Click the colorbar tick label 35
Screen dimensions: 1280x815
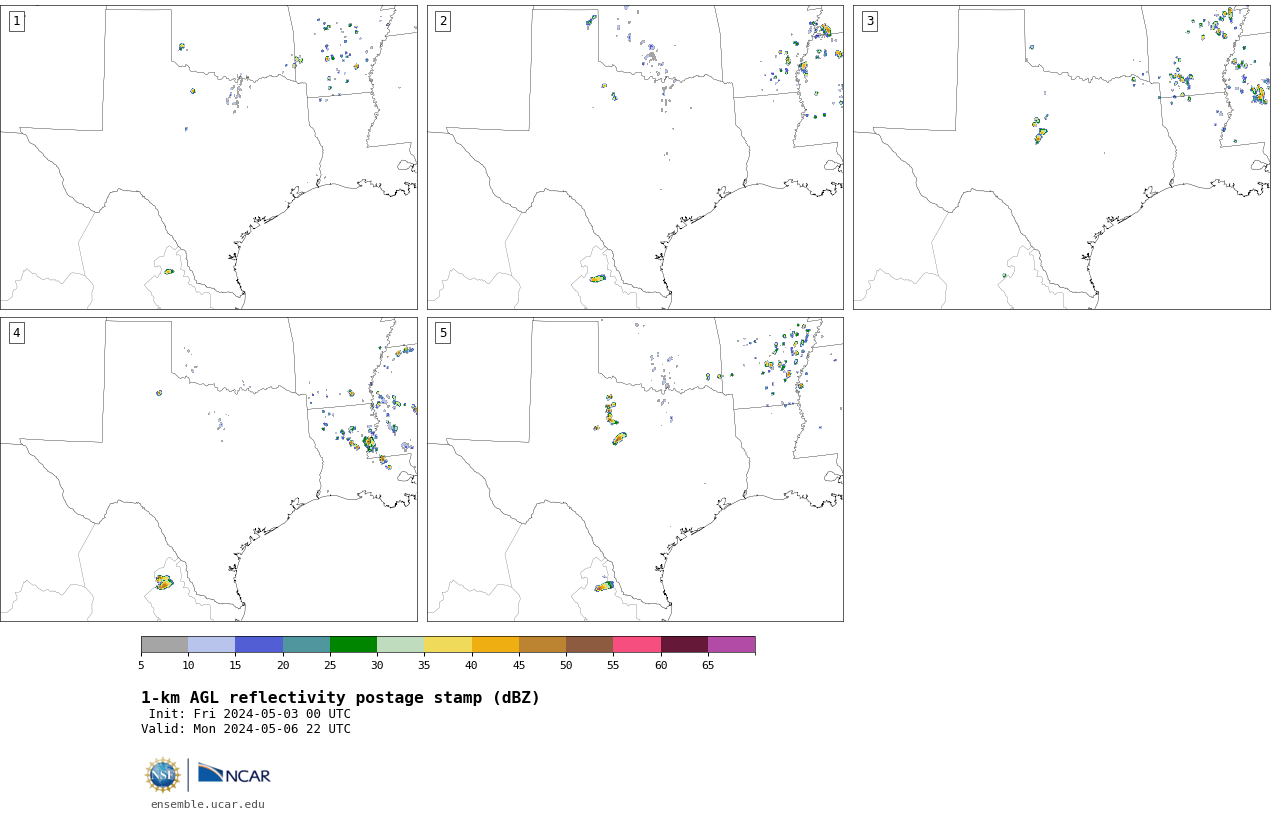tap(424, 665)
